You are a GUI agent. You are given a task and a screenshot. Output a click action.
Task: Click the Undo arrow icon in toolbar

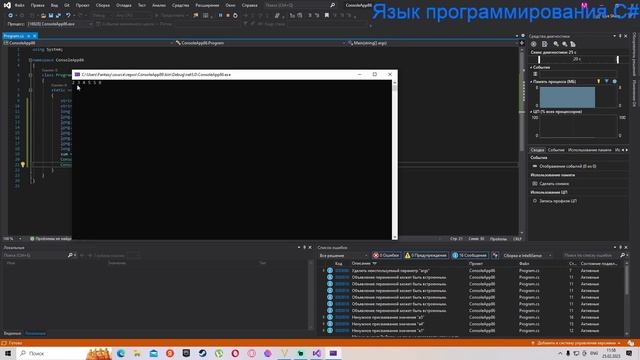click(x=68, y=15)
